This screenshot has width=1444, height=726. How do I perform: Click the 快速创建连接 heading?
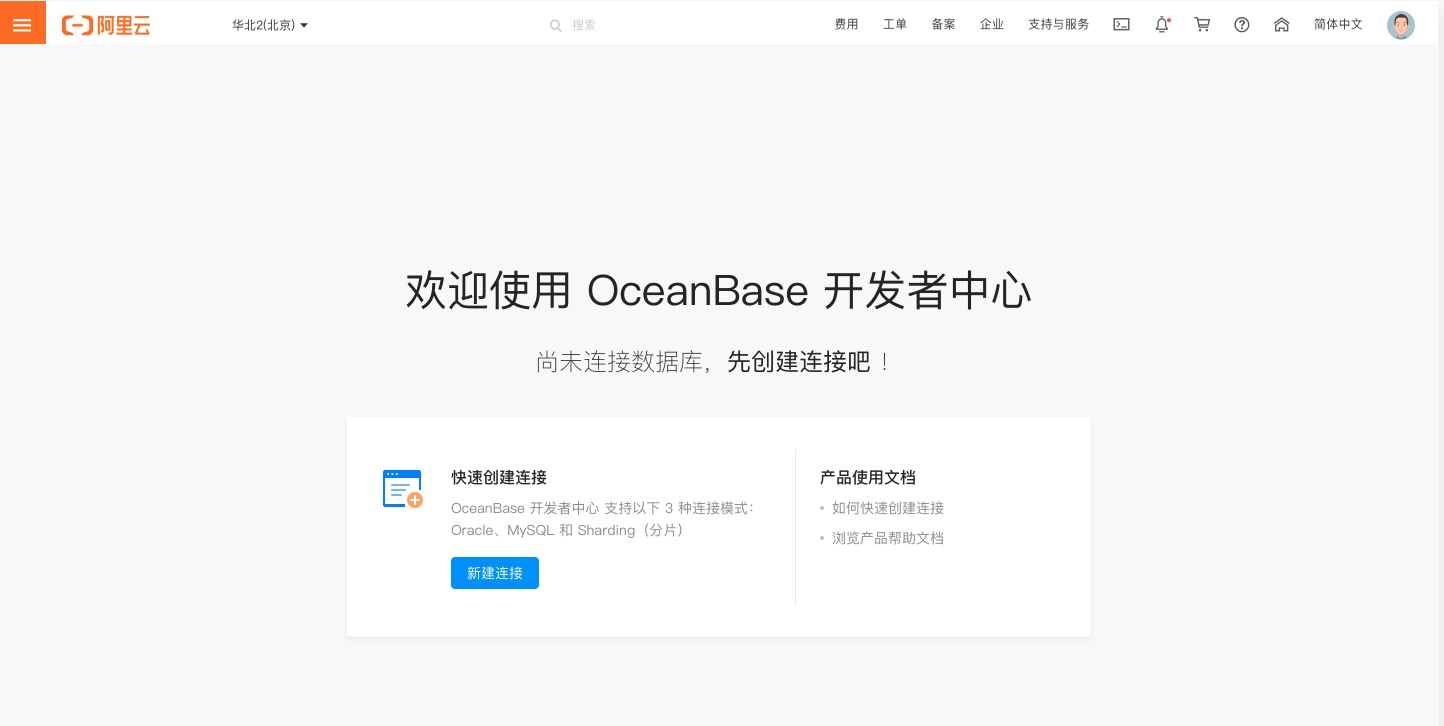tap(499, 477)
